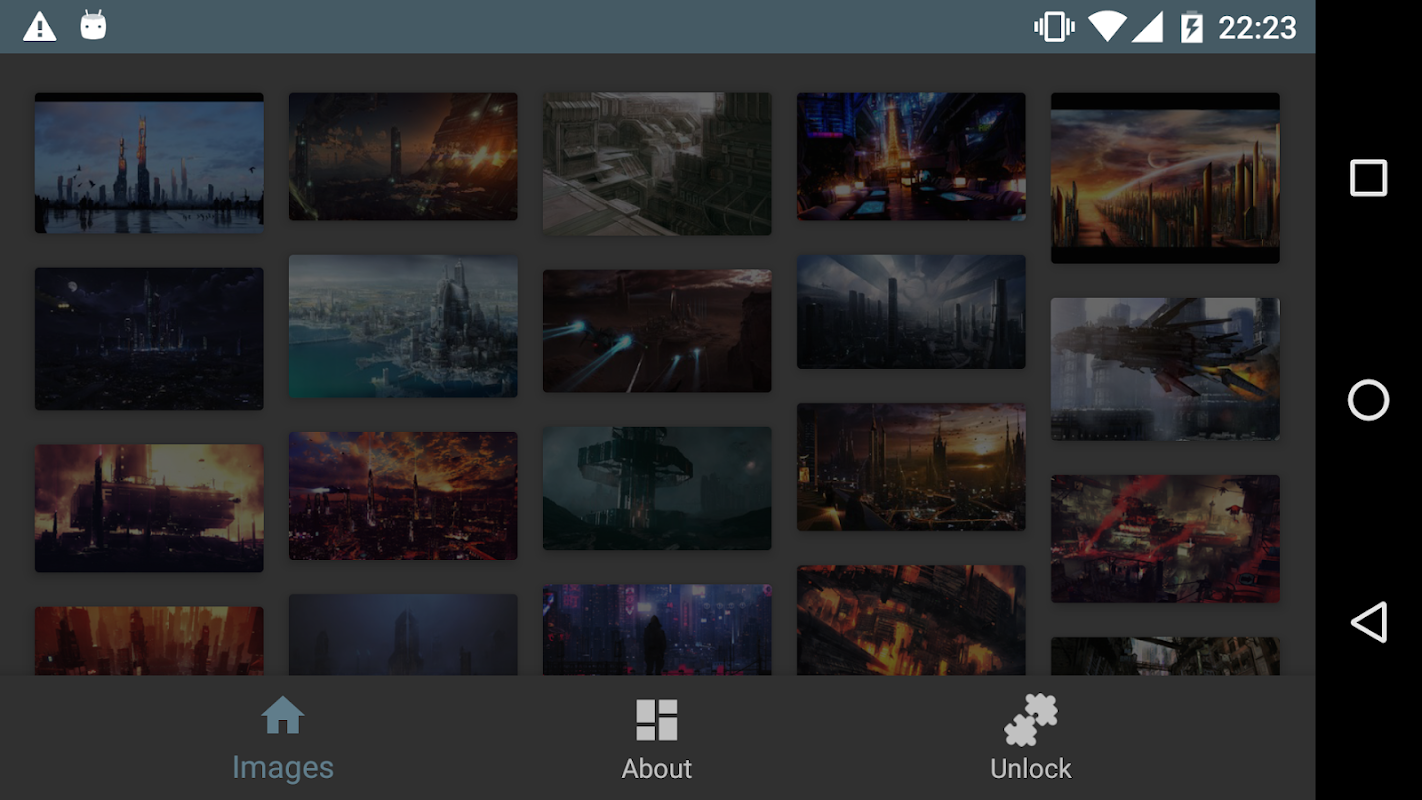Open the golden sunset ringed-planet city wallpaper

[x=1165, y=178]
